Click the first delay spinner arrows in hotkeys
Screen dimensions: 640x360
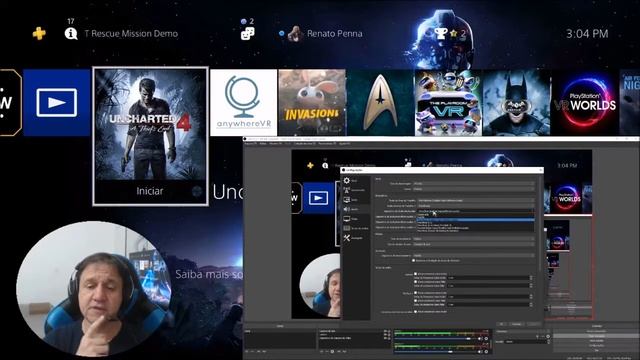tap(531, 278)
